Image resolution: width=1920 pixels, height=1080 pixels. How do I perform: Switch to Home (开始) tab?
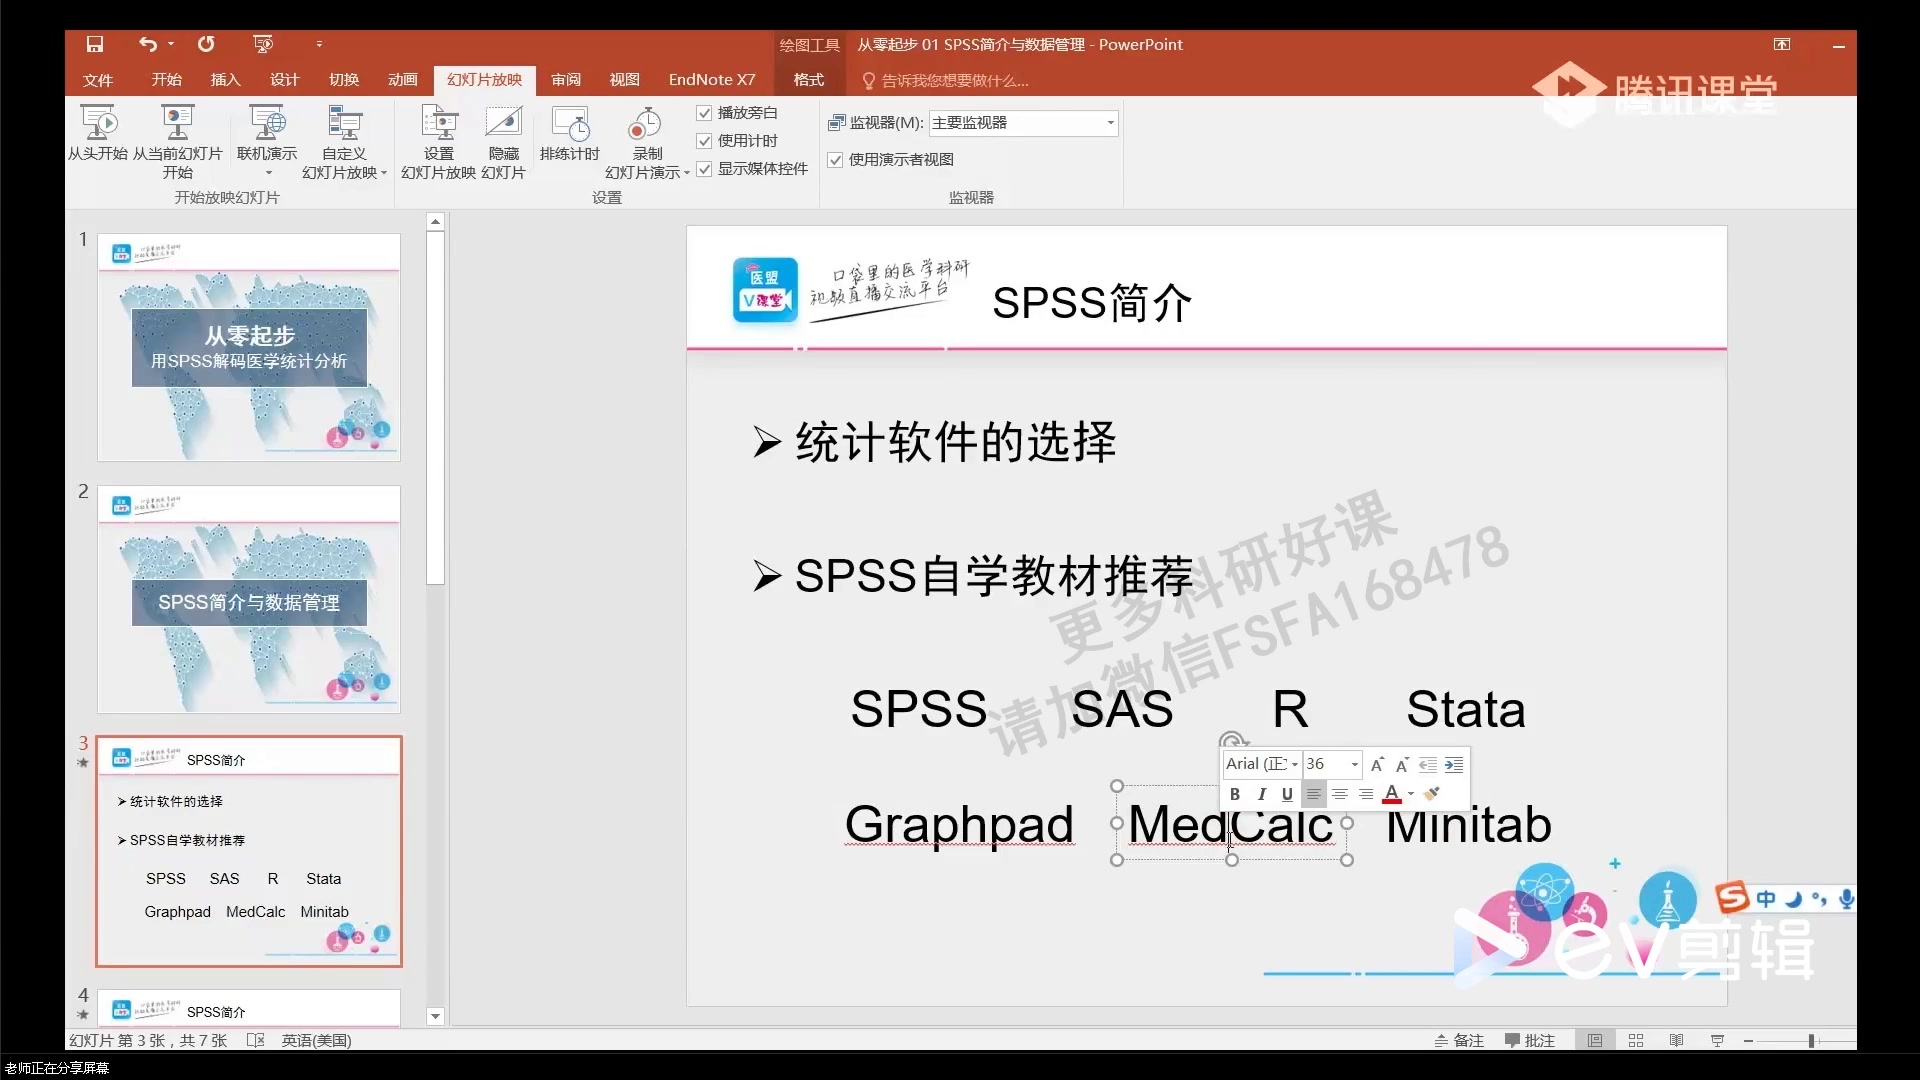166,80
